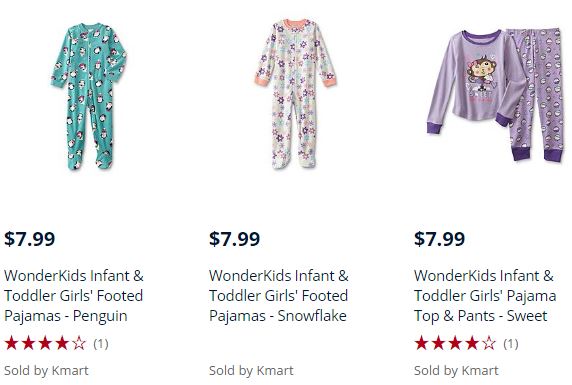This screenshot has height=385, width=572.
Task: Click Sold by Kmart under Snowflake pajamas
Action: (251, 371)
